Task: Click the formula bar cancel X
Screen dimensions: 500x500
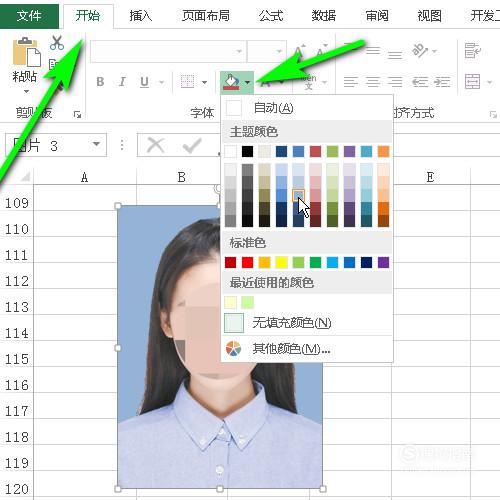Action: coord(155,145)
